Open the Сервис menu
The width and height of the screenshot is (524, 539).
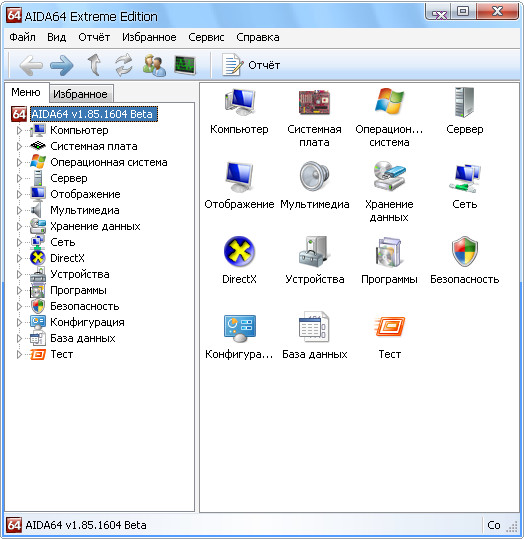(x=206, y=37)
